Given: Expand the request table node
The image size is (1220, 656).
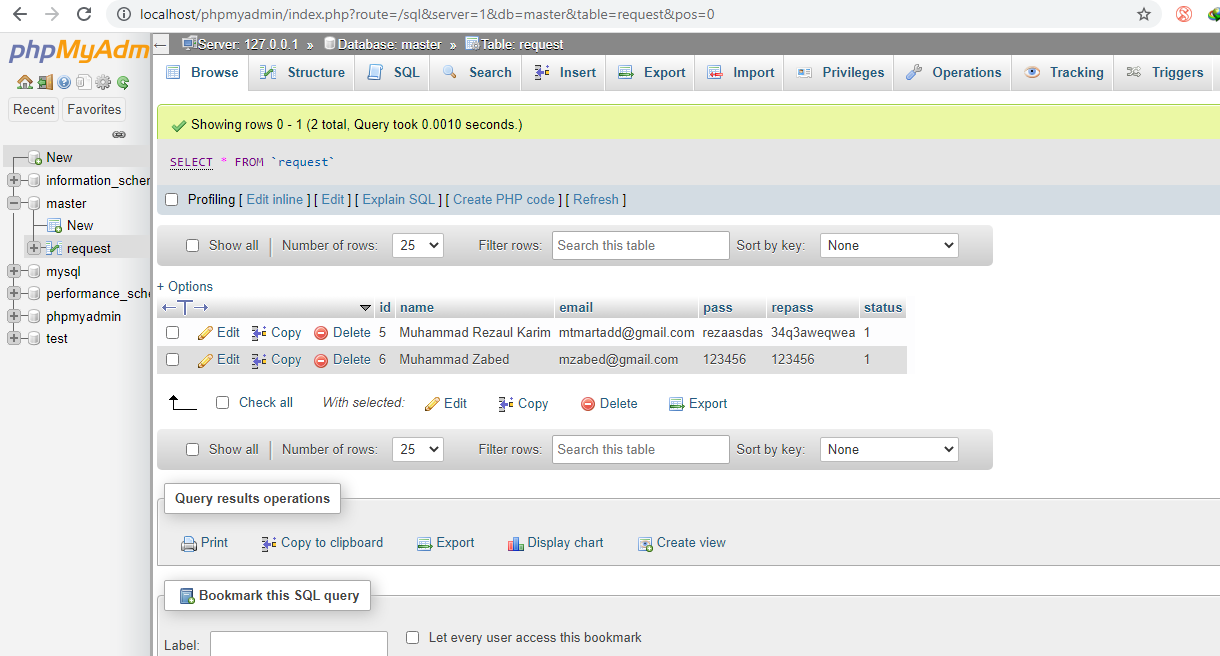Looking at the screenshot, I should pos(34,248).
